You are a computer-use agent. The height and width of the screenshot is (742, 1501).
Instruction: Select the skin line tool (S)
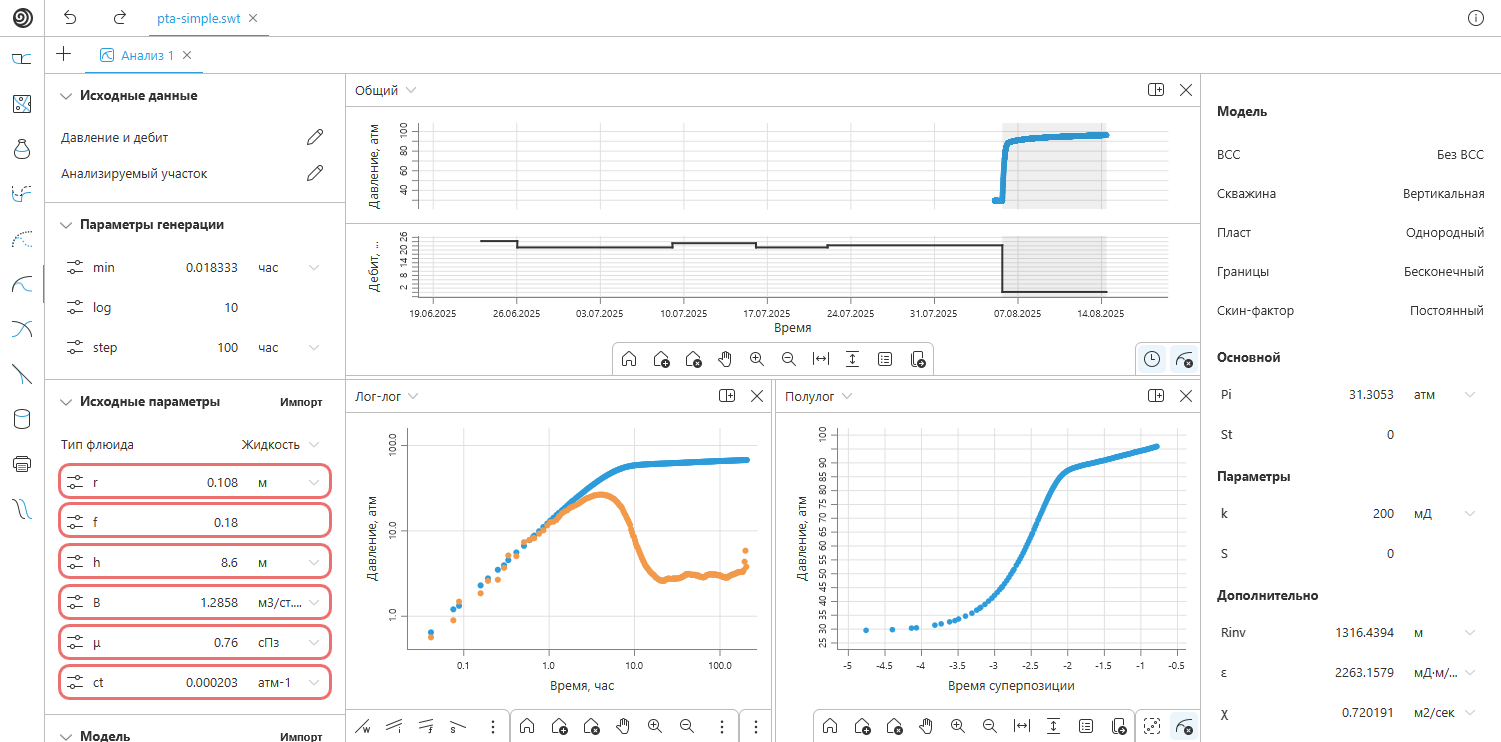pyautogui.click(x=458, y=726)
